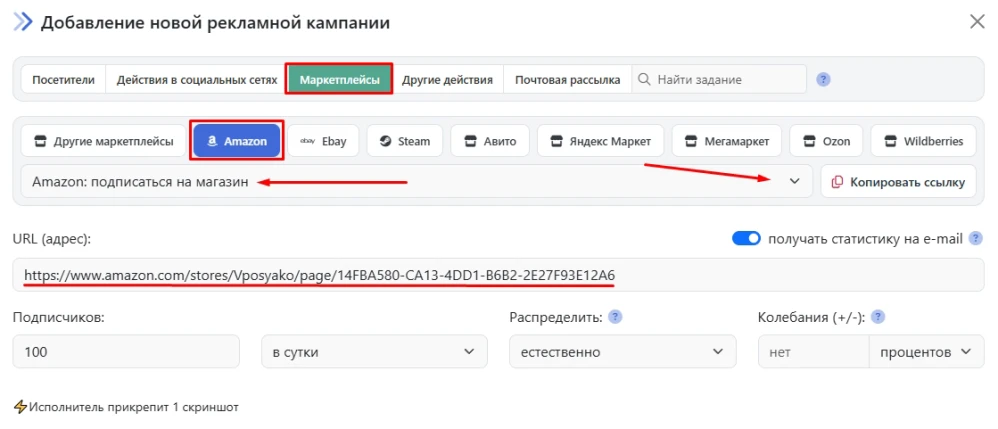Open help icon next to Распределить

tap(615, 317)
